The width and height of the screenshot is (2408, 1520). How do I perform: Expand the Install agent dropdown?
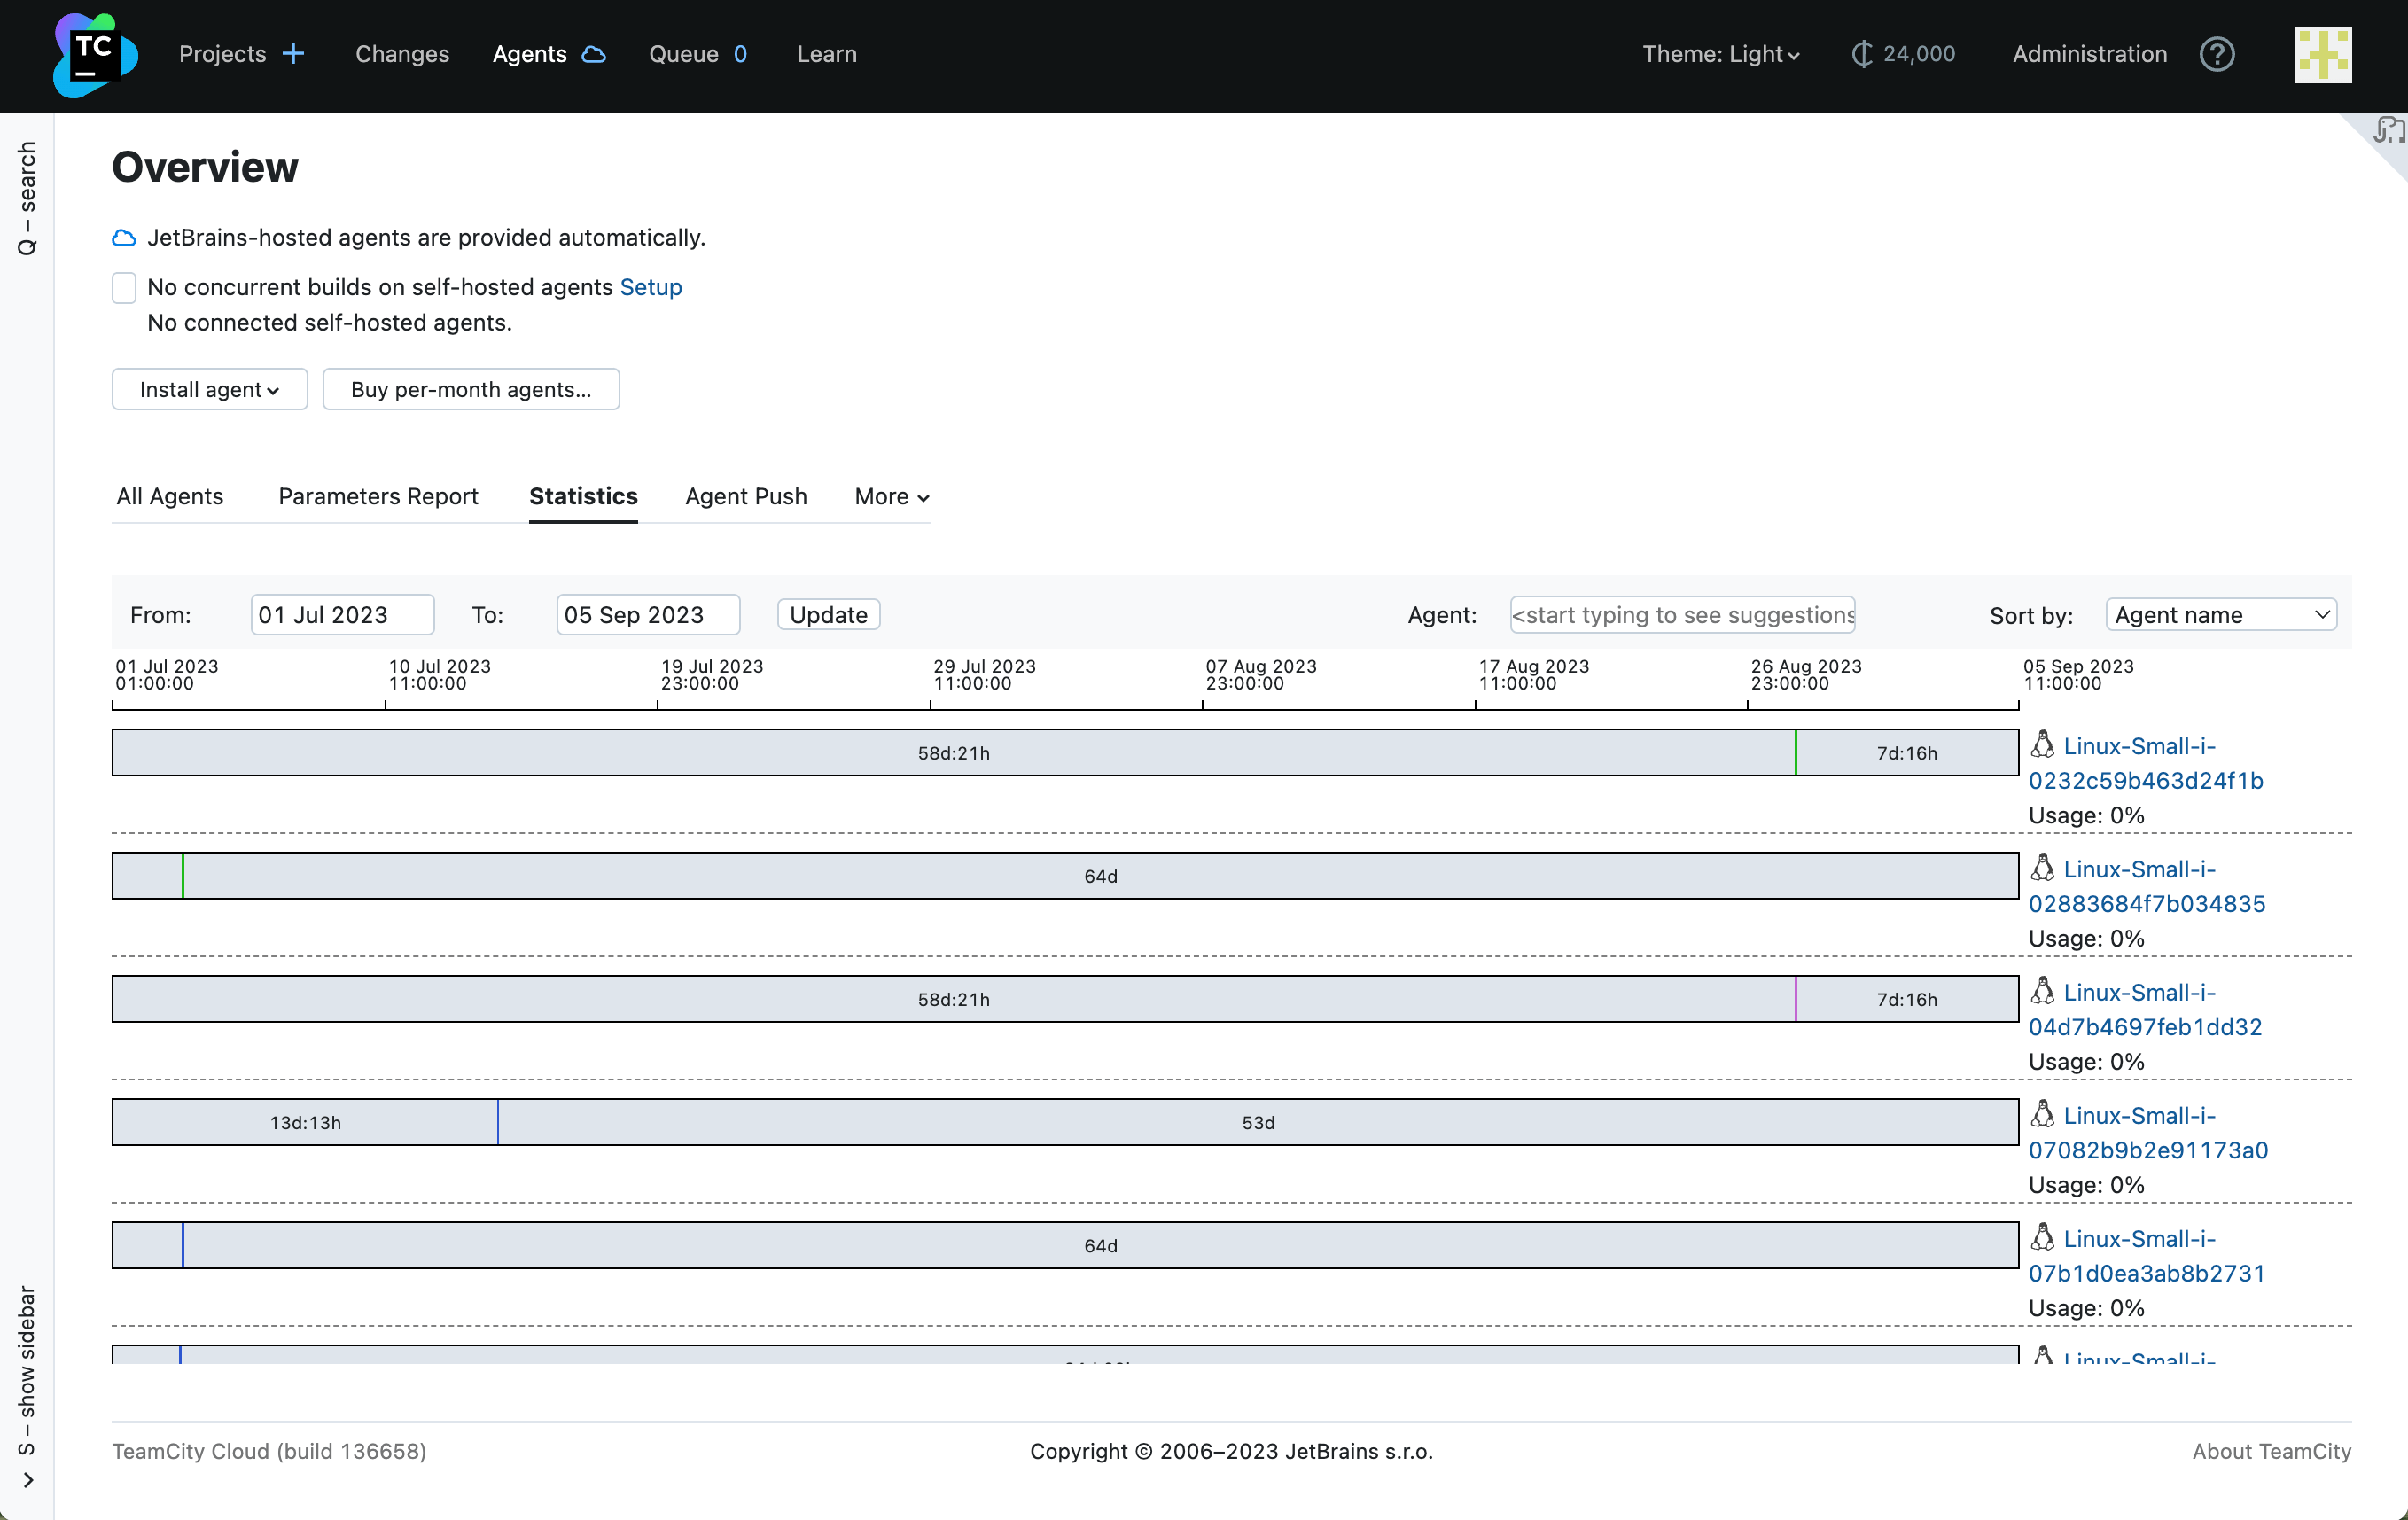[209, 390]
